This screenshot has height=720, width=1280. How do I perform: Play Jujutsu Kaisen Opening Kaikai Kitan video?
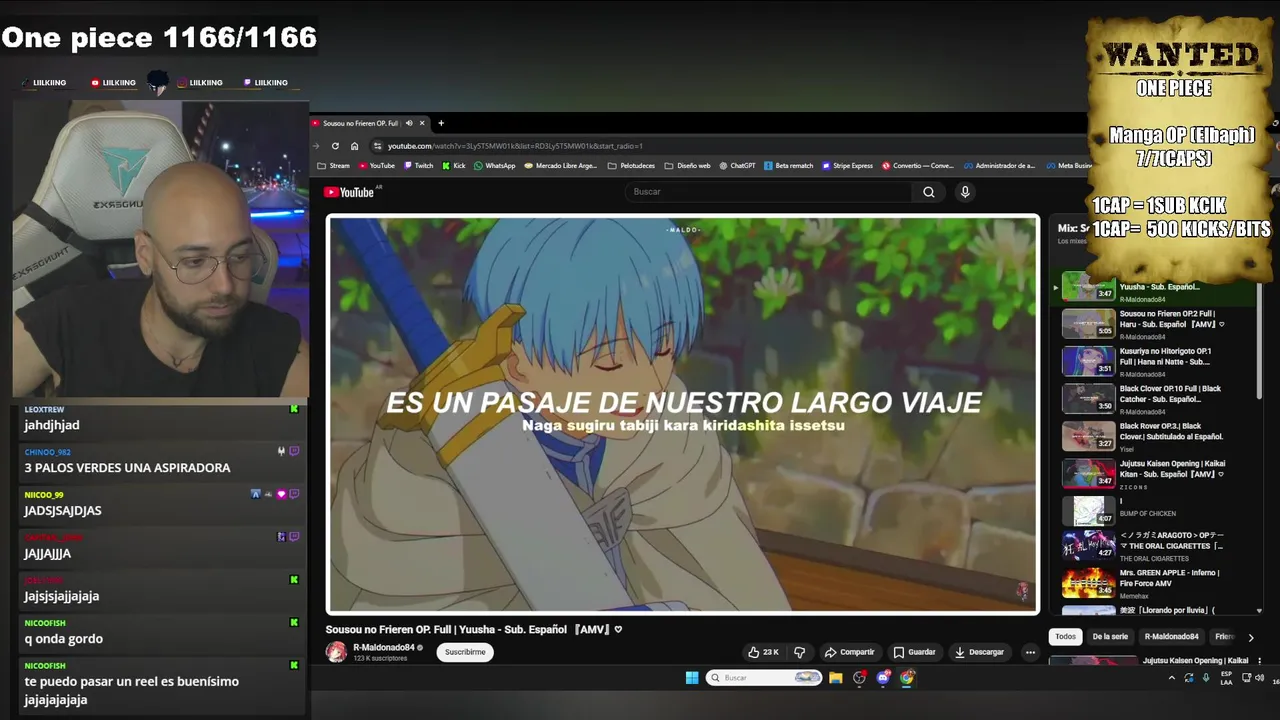click(1088, 473)
